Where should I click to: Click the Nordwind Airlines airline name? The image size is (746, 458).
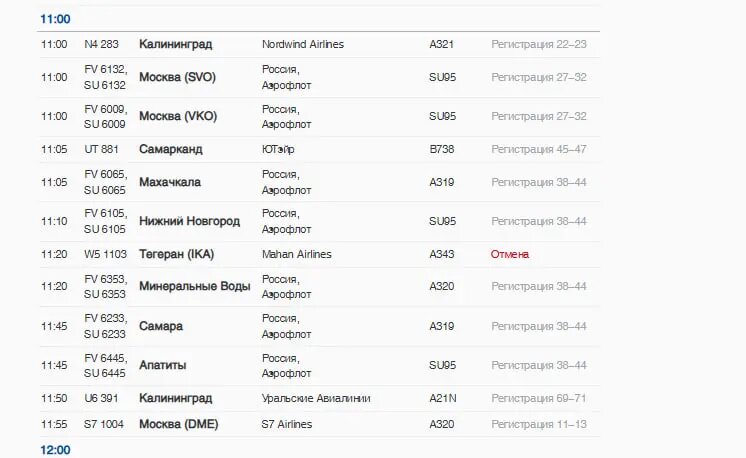(302, 44)
